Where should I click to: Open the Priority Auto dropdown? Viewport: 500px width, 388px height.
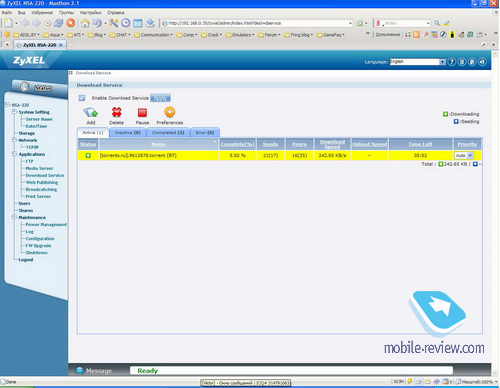point(464,155)
